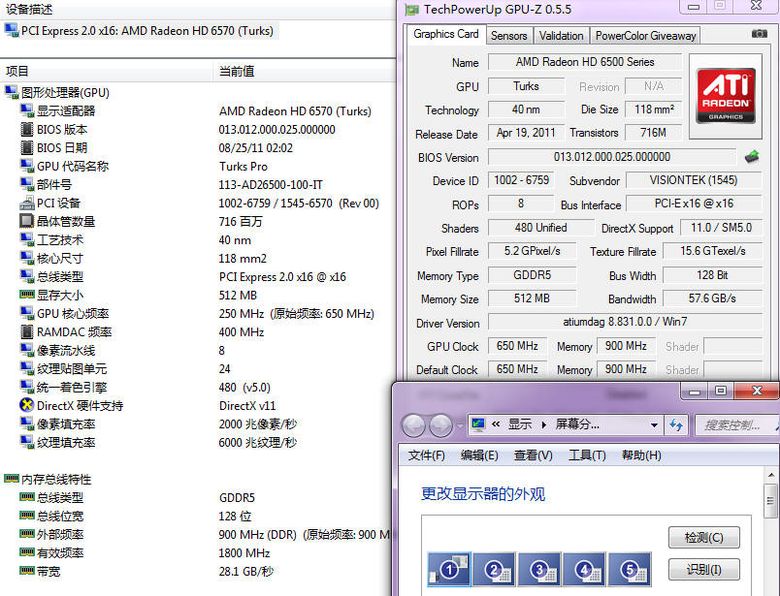Click the value PCI Express 2.0 x16 @ x16
This screenshot has height=596, width=780.
[x=283, y=277]
